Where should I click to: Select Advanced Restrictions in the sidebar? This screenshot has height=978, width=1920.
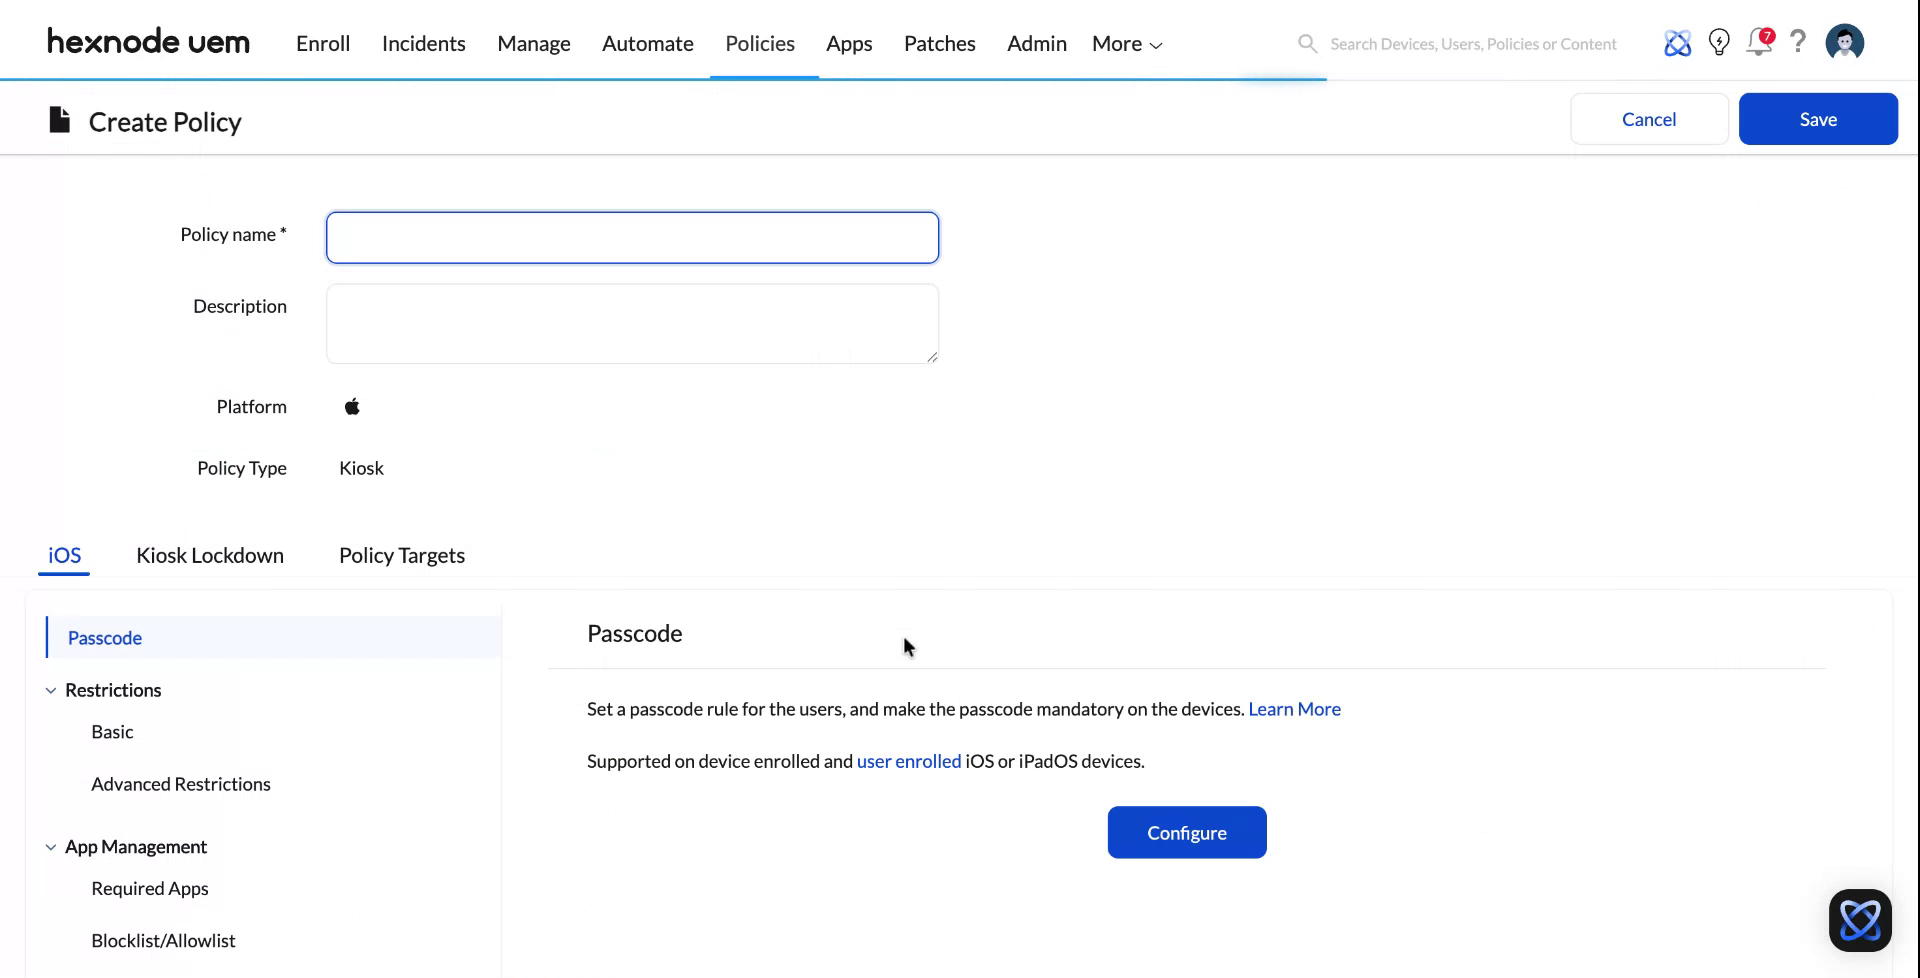coord(181,784)
